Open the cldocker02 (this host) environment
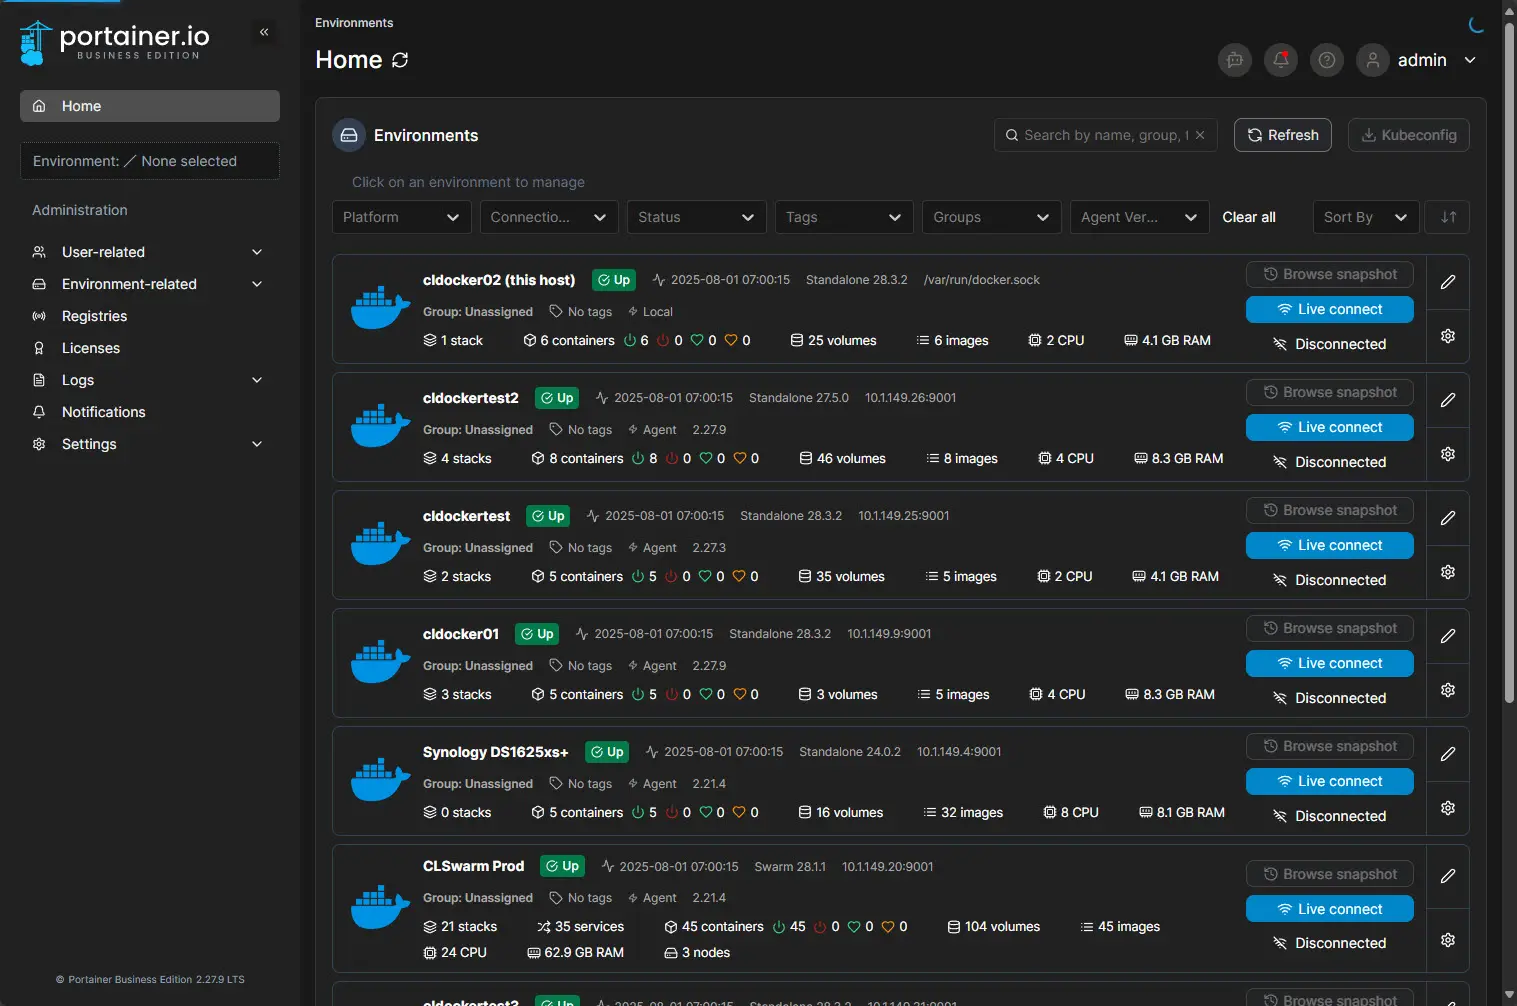This screenshot has height=1006, width=1517. pos(499,280)
